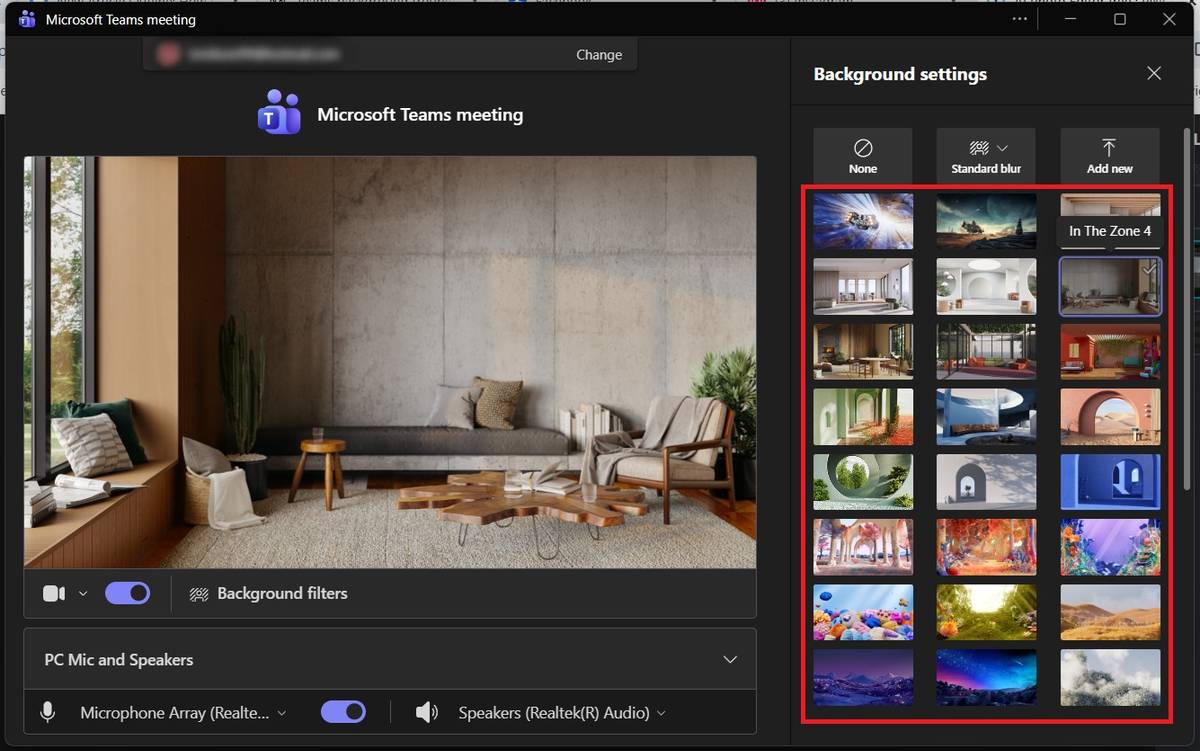Image resolution: width=1200 pixels, height=751 pixels.
Task: Click the microphone icon
Action: (47, 713)
